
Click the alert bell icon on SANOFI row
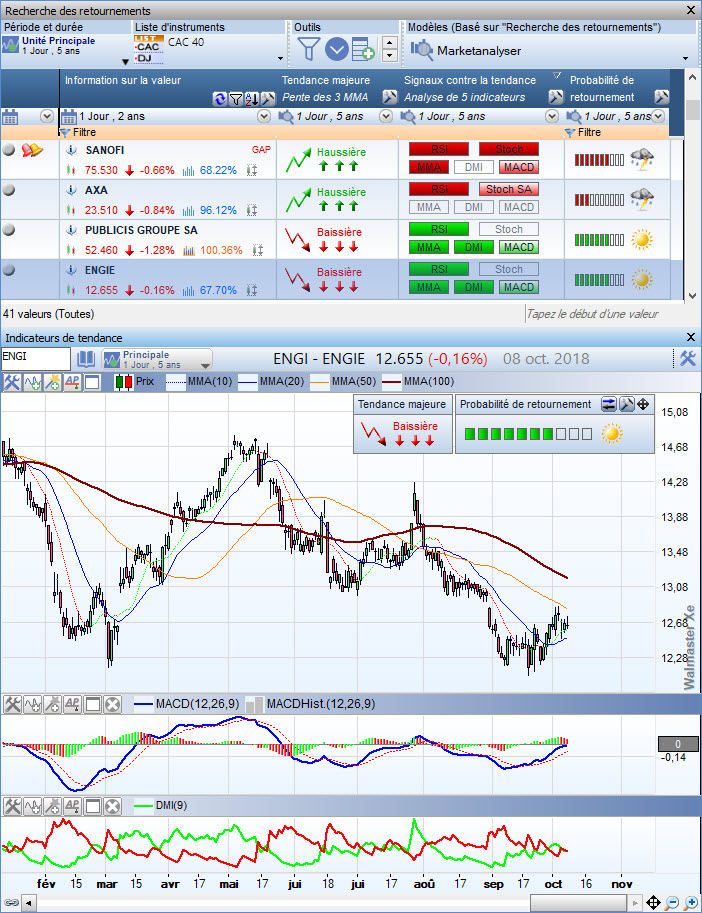click(x=32, y=150)
